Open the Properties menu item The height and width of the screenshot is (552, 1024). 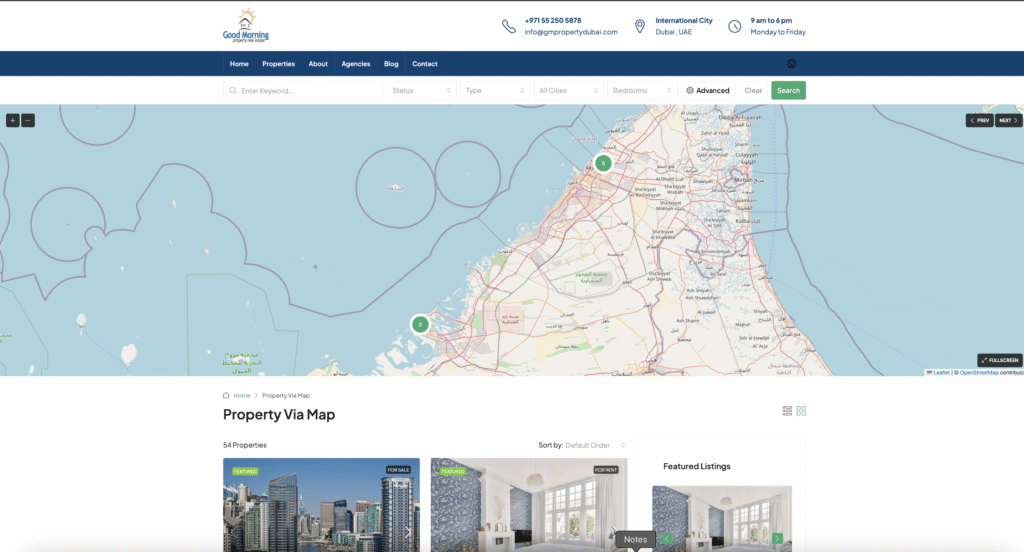(278, 64)
